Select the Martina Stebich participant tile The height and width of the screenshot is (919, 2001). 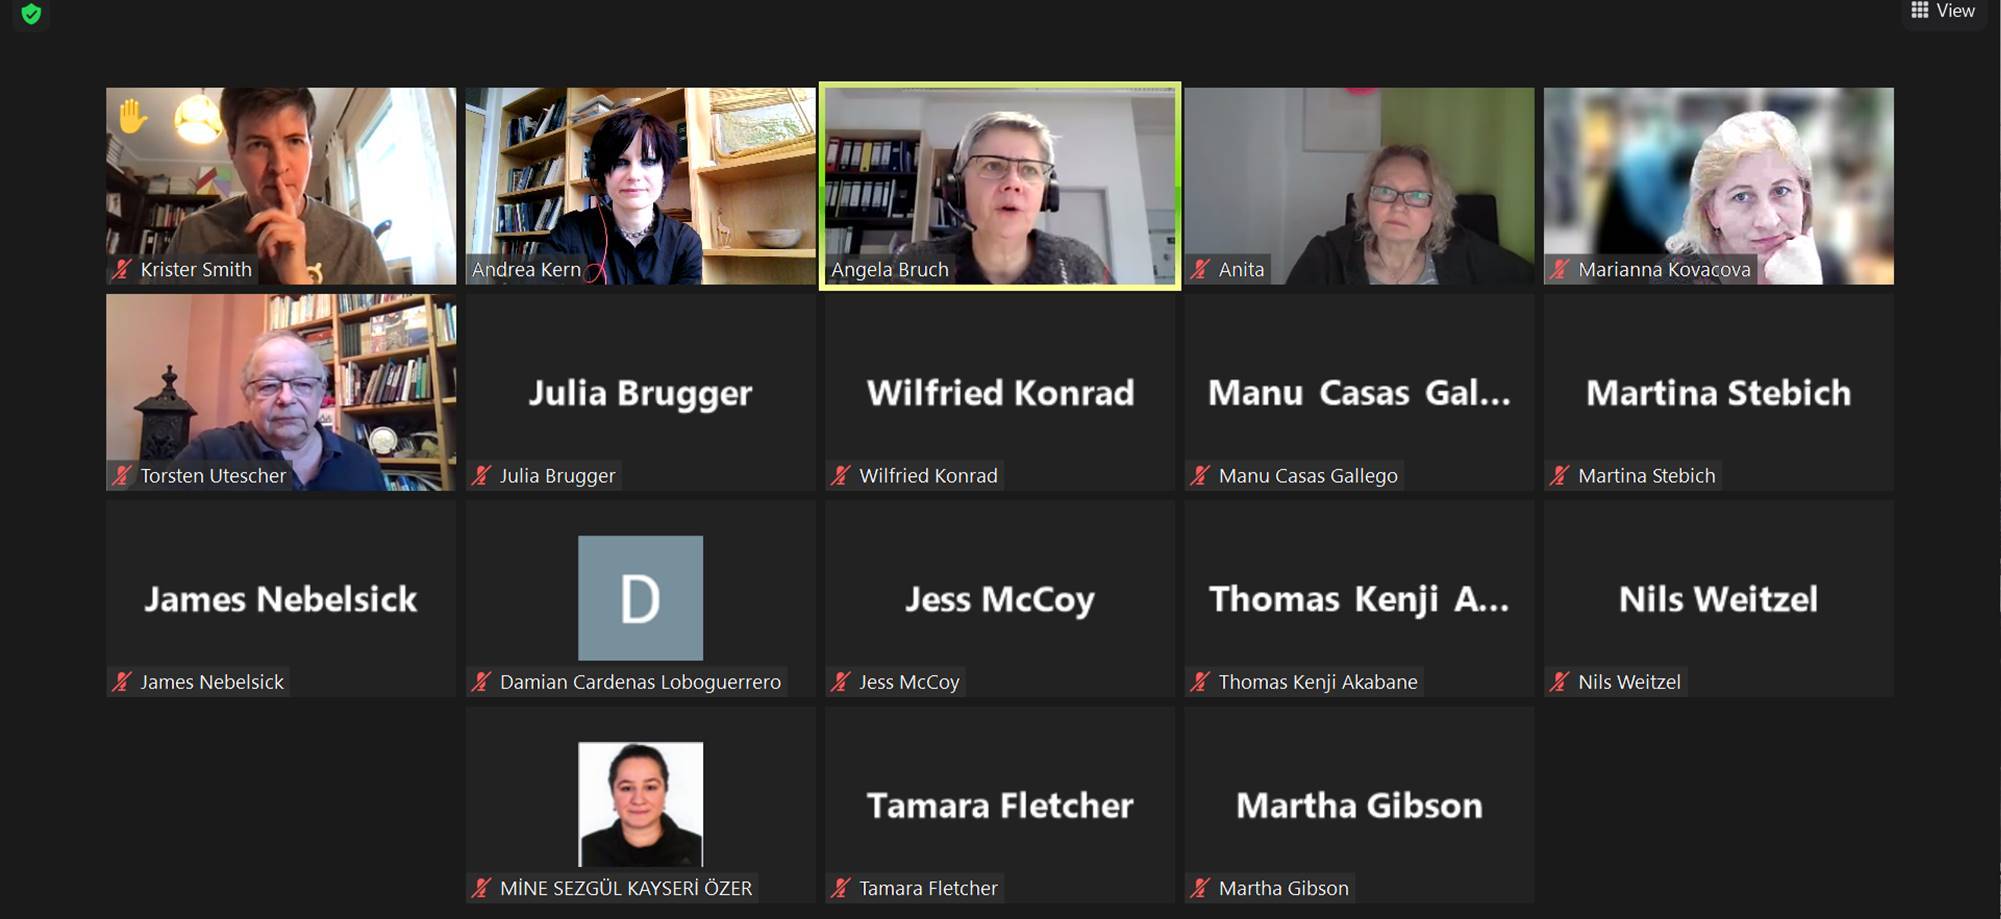(1718, 392)
